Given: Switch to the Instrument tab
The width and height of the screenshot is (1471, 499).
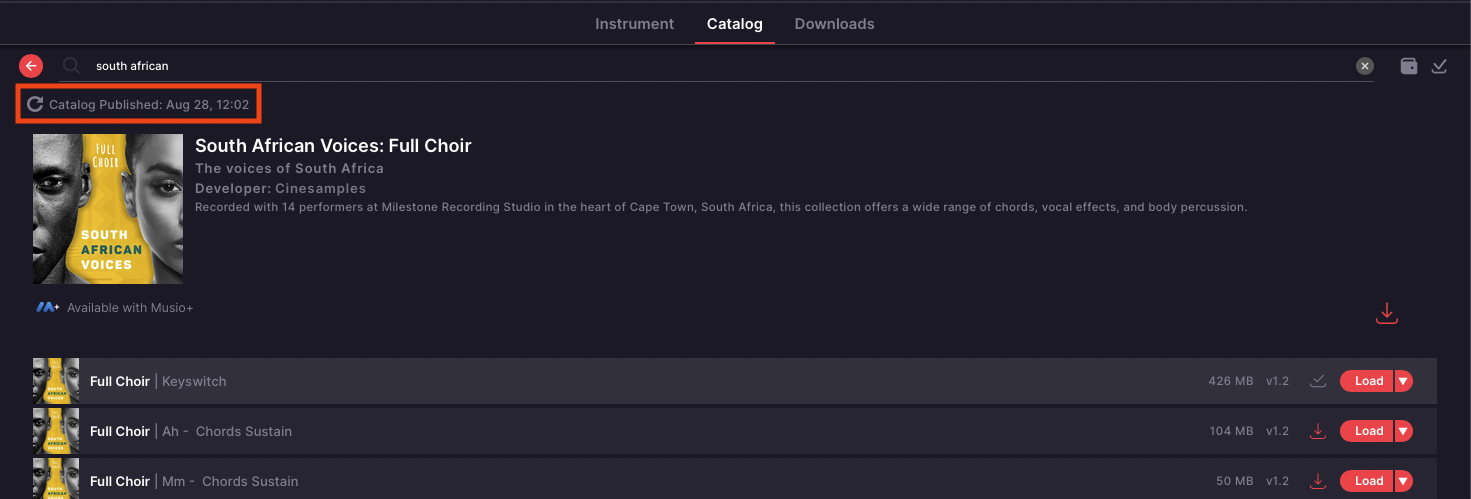Looking at the screenshot, I should 635,24.
